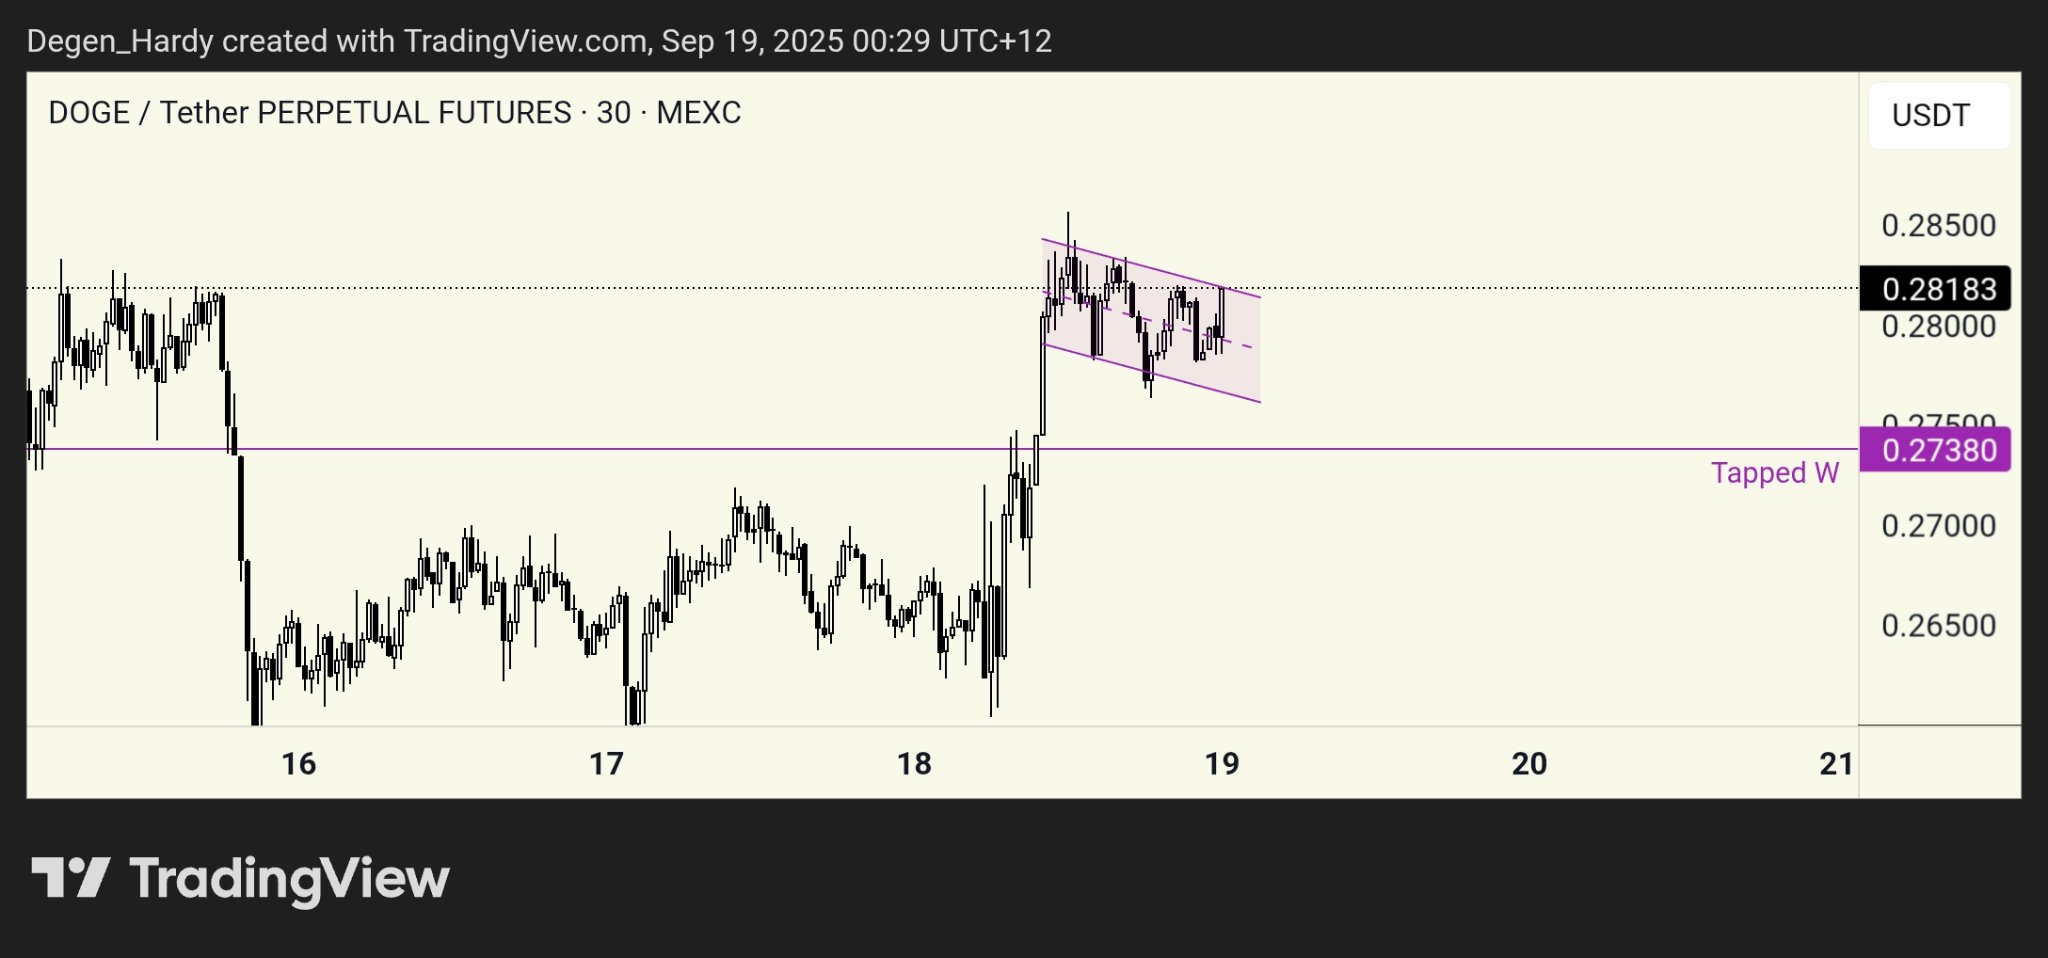
Task: Click the 0.28500 price axis label
Action: 1938,226
